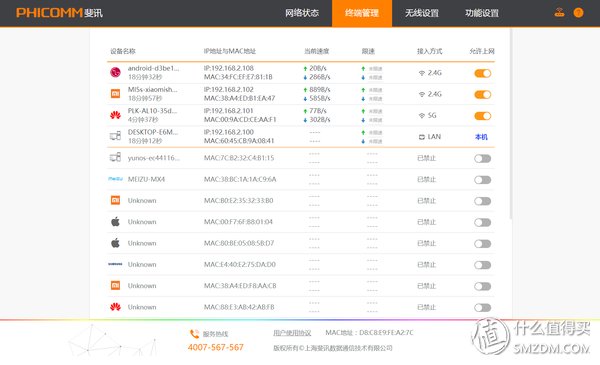The image size is (600, 365).
Task: Open the help question mark icon
Action: tap(578, 13)
